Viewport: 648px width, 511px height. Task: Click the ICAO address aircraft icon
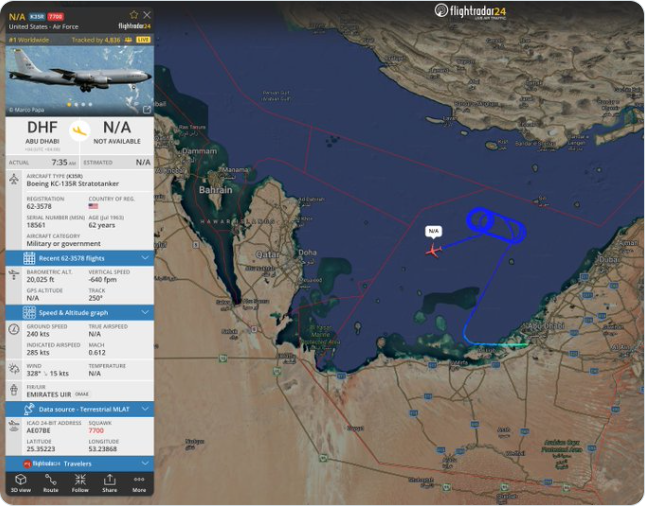pyautogui.click(x=14, y=426)
